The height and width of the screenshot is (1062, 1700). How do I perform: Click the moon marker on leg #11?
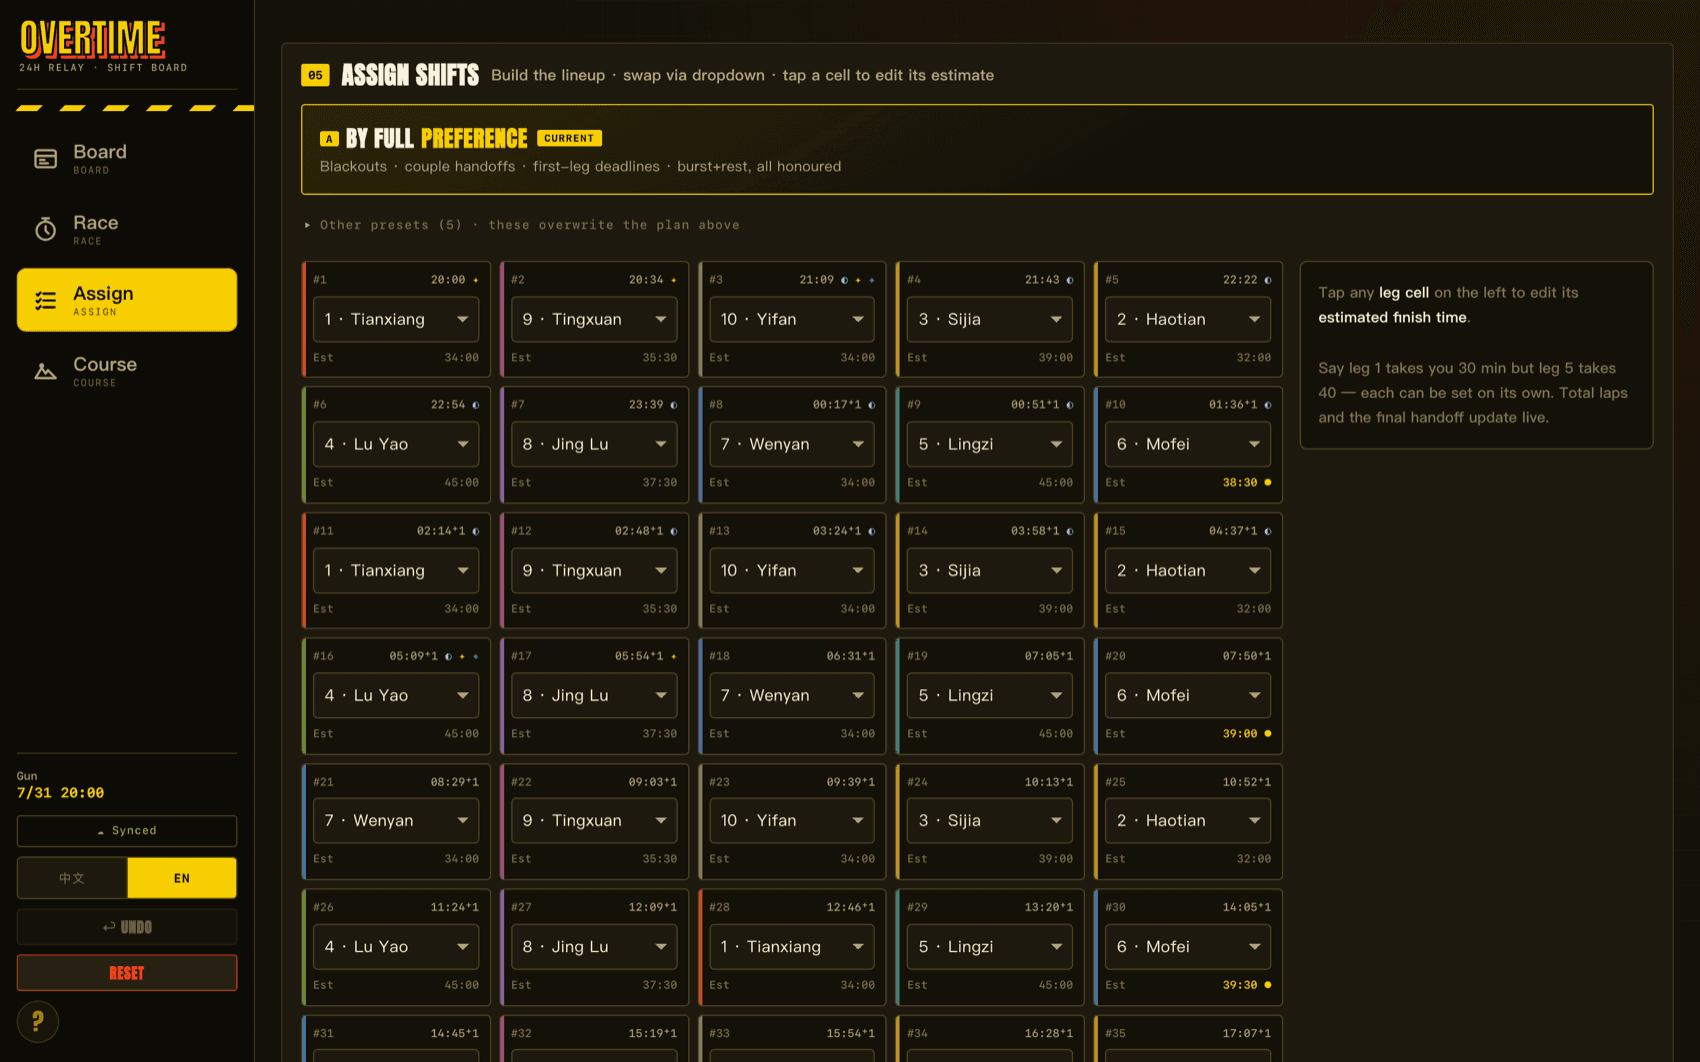pyautogui.click(x=475, y=531)
